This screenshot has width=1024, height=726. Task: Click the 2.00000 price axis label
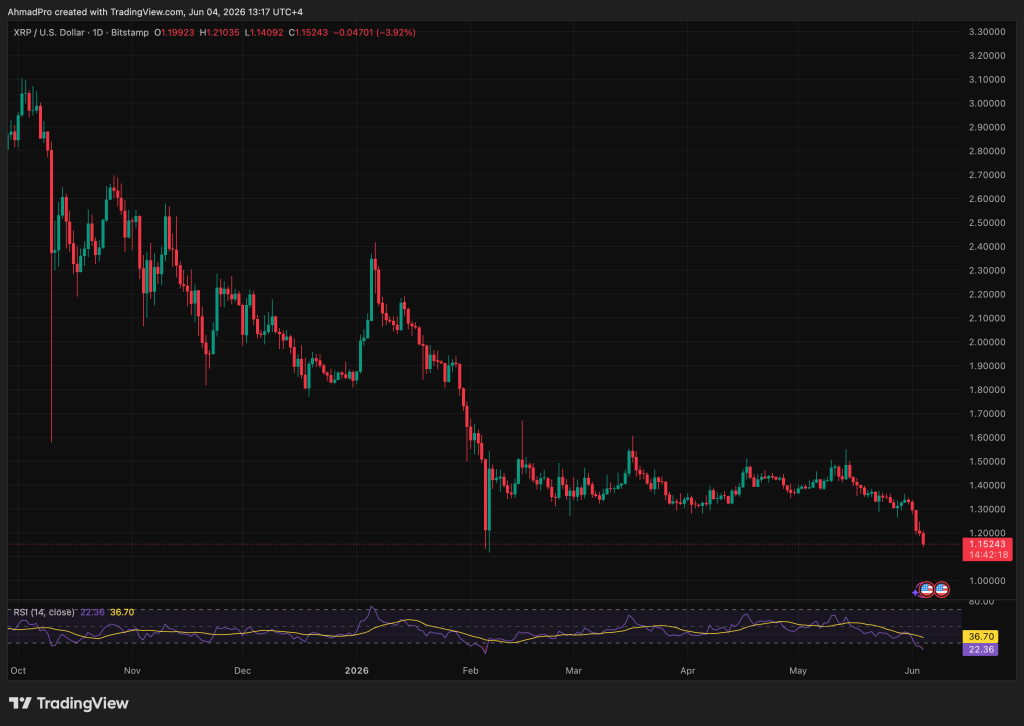click(x=987, y=342)
